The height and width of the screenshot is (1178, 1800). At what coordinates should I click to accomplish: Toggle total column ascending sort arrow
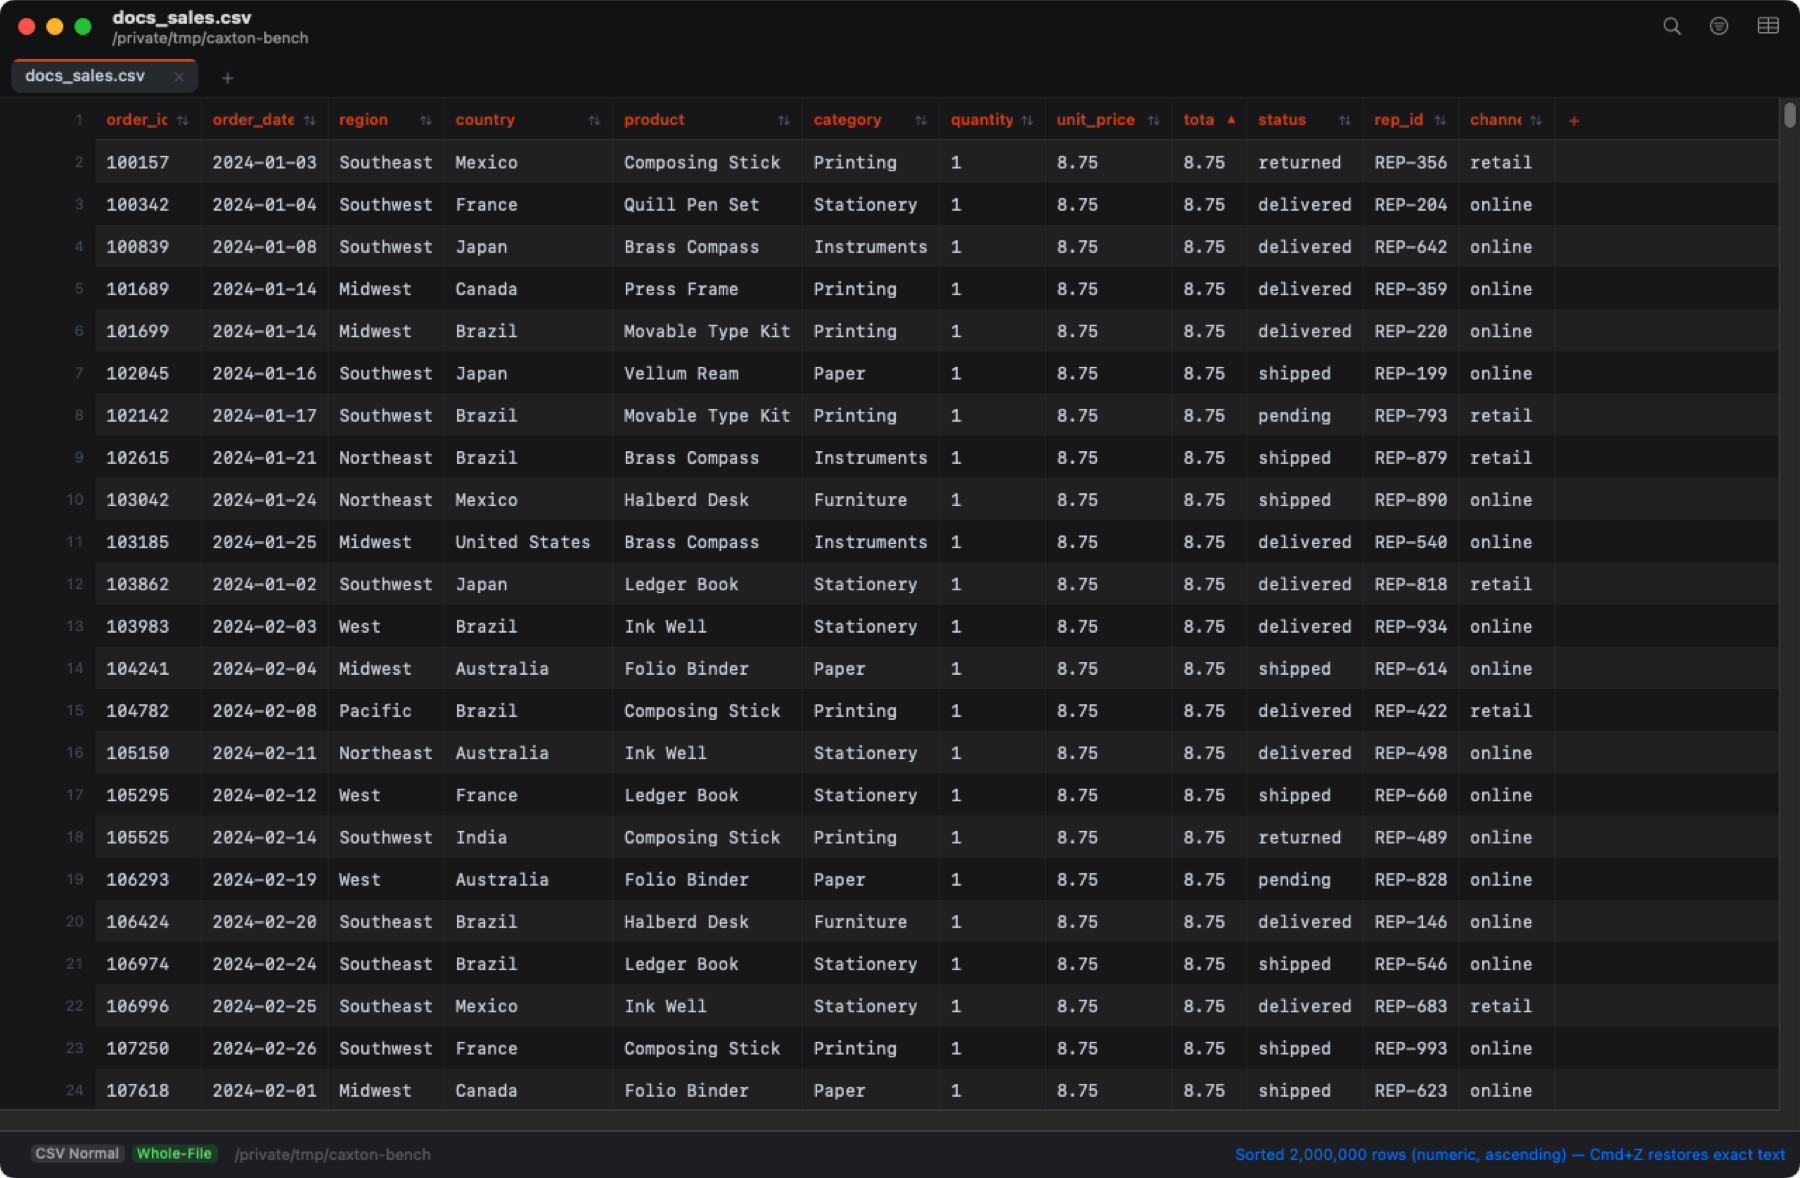click(x=1231, y=120)
